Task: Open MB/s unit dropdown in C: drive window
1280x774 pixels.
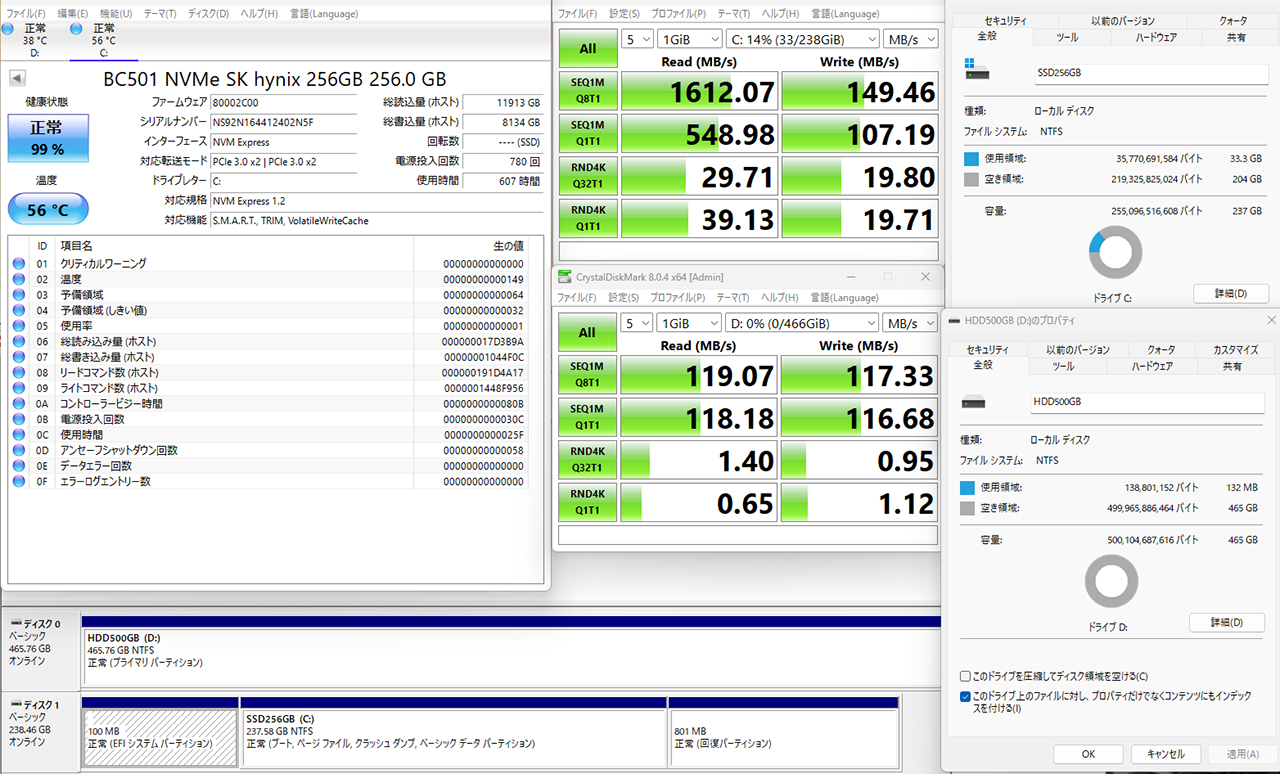Action: (910, 39)
